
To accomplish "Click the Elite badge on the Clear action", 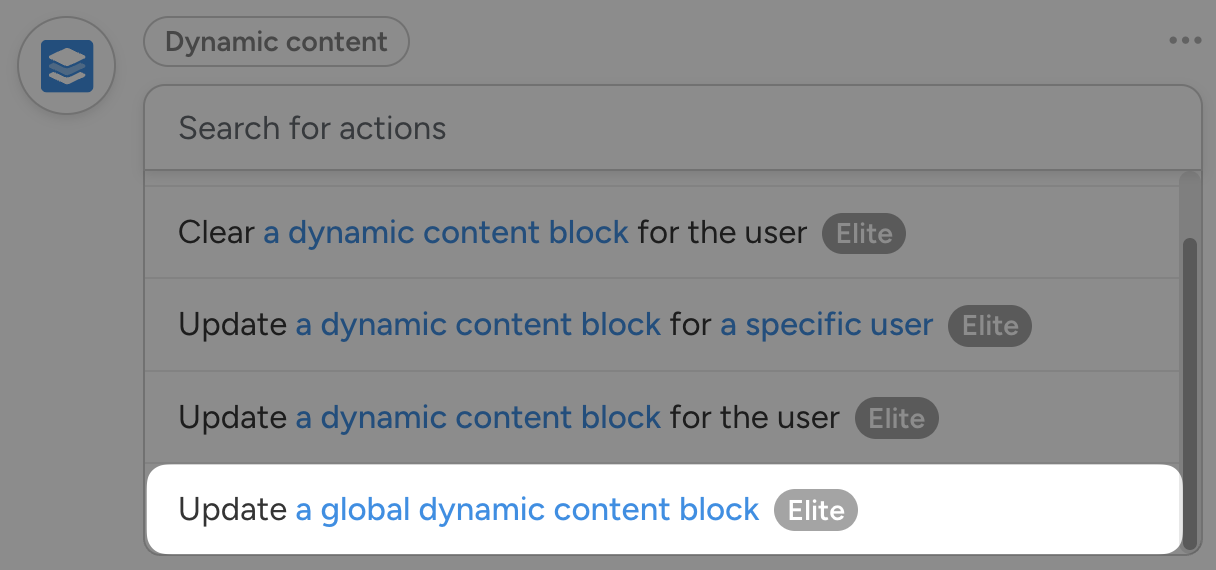I will 863,234.
